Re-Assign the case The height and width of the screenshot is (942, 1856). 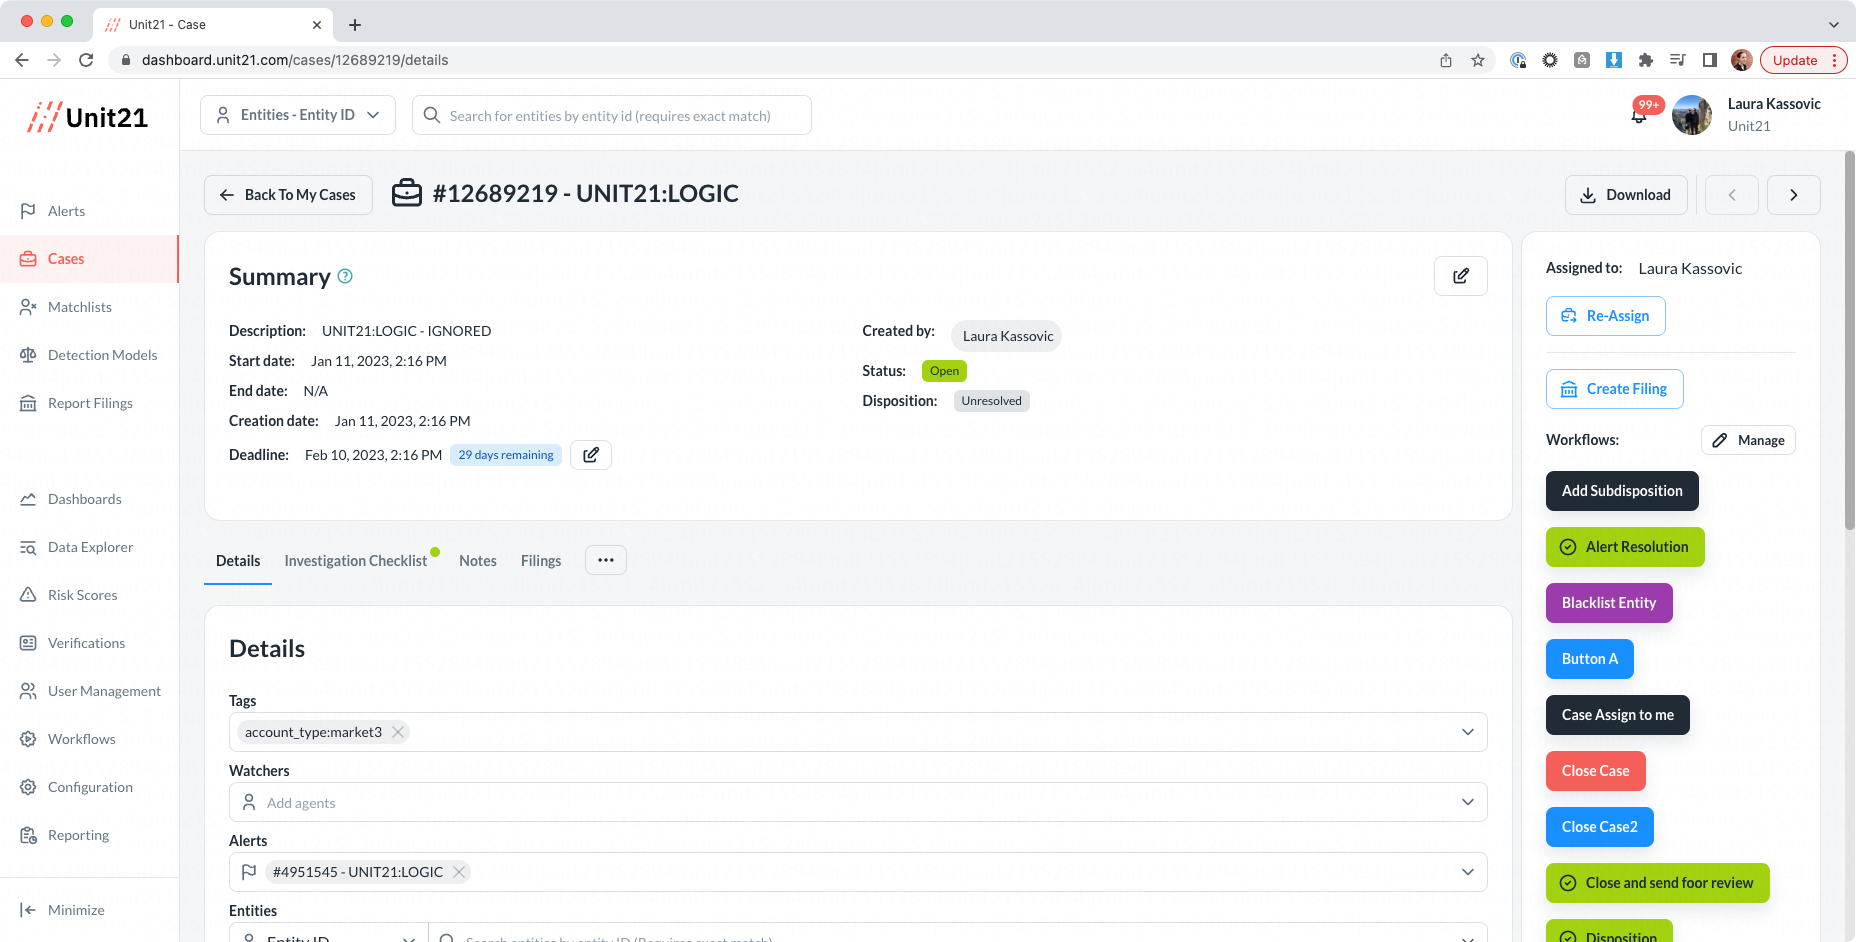tap(1606, 316)
